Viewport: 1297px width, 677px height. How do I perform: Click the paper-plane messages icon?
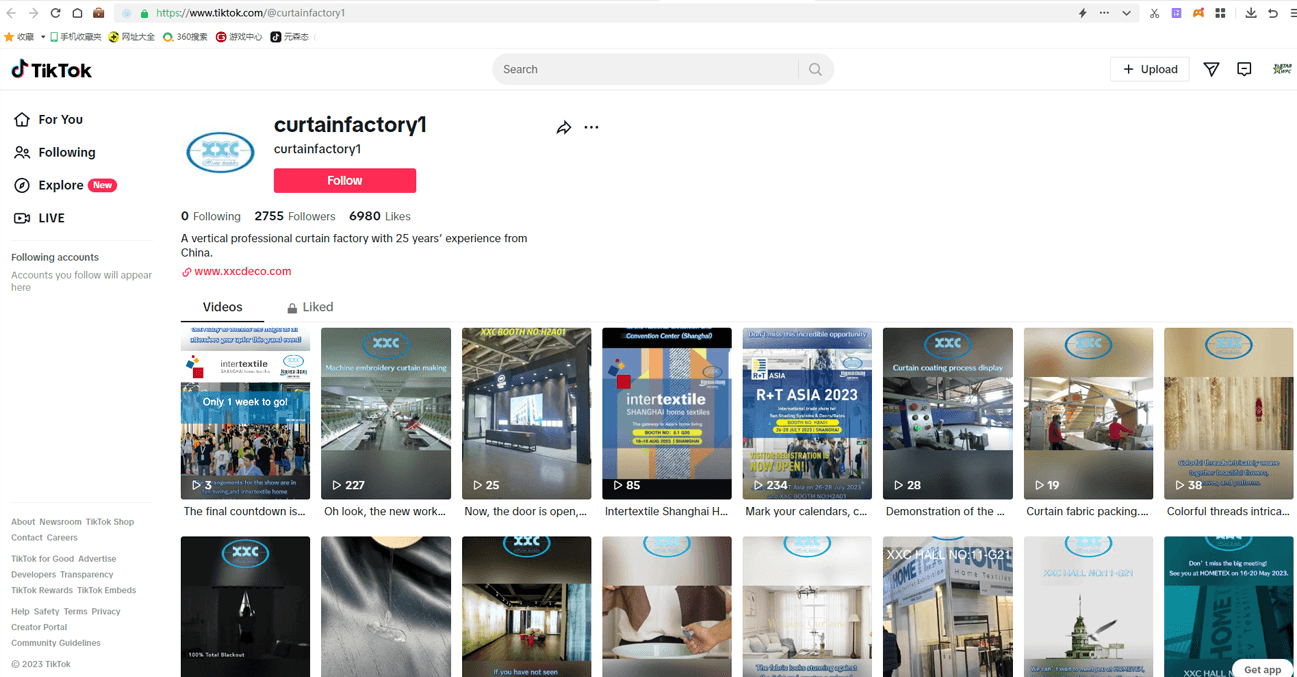1211,69
